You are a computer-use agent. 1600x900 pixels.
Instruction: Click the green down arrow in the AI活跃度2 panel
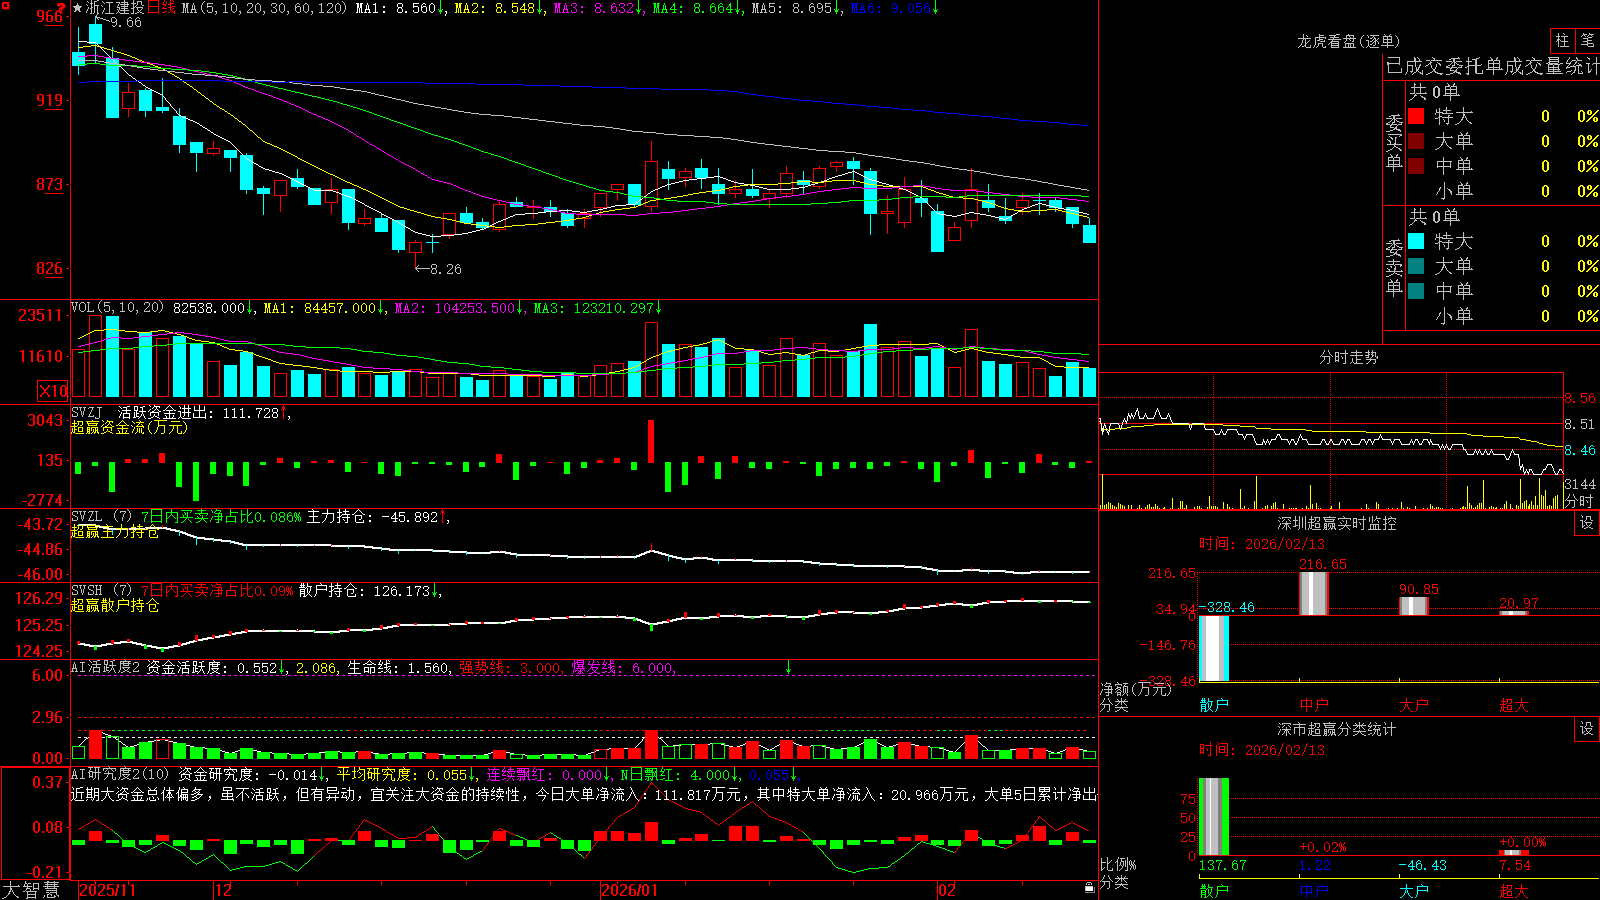pyautogui.click(x=788, y=667)
